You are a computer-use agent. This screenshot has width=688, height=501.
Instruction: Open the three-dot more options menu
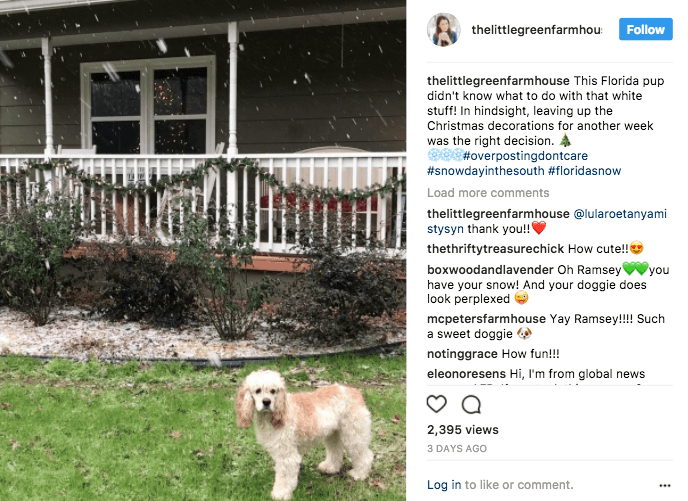point(665,485)
